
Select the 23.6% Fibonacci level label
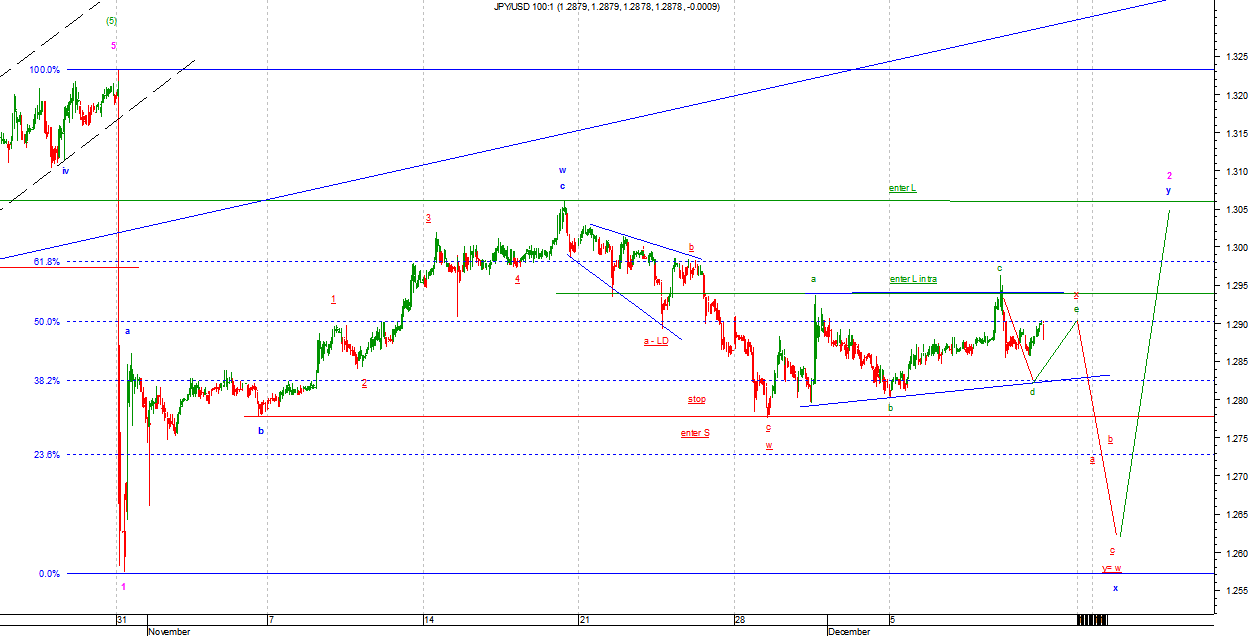pos(46,454)
